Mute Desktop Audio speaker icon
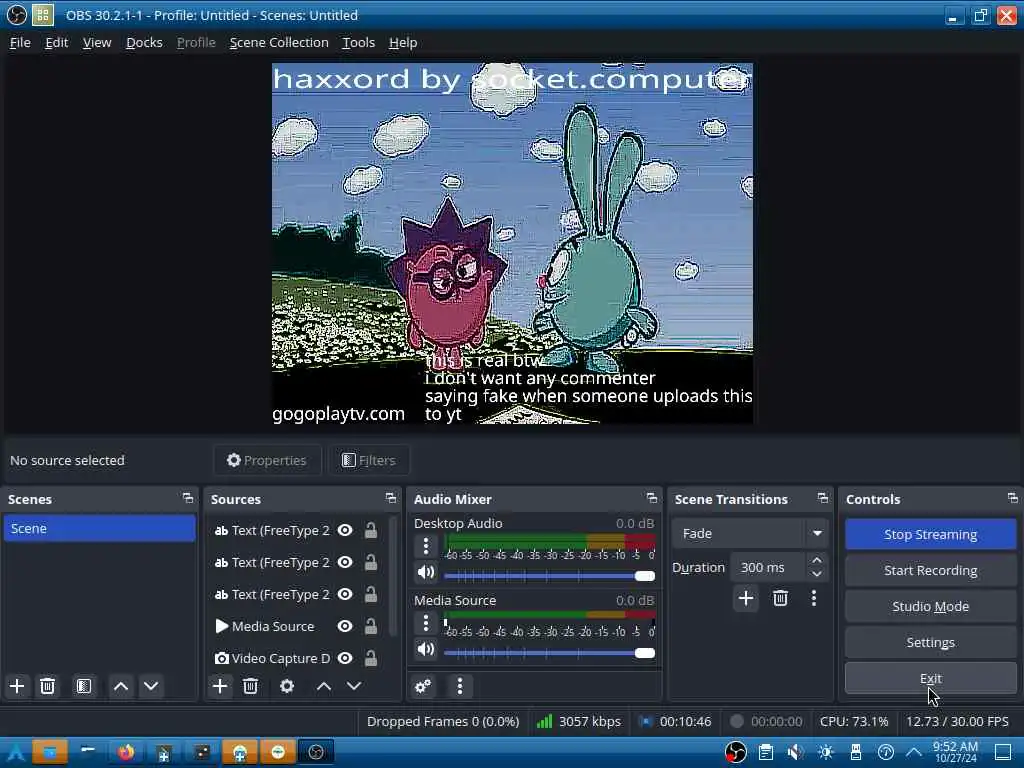Viewport: 1024px width, 768px height. coord(426,573)
